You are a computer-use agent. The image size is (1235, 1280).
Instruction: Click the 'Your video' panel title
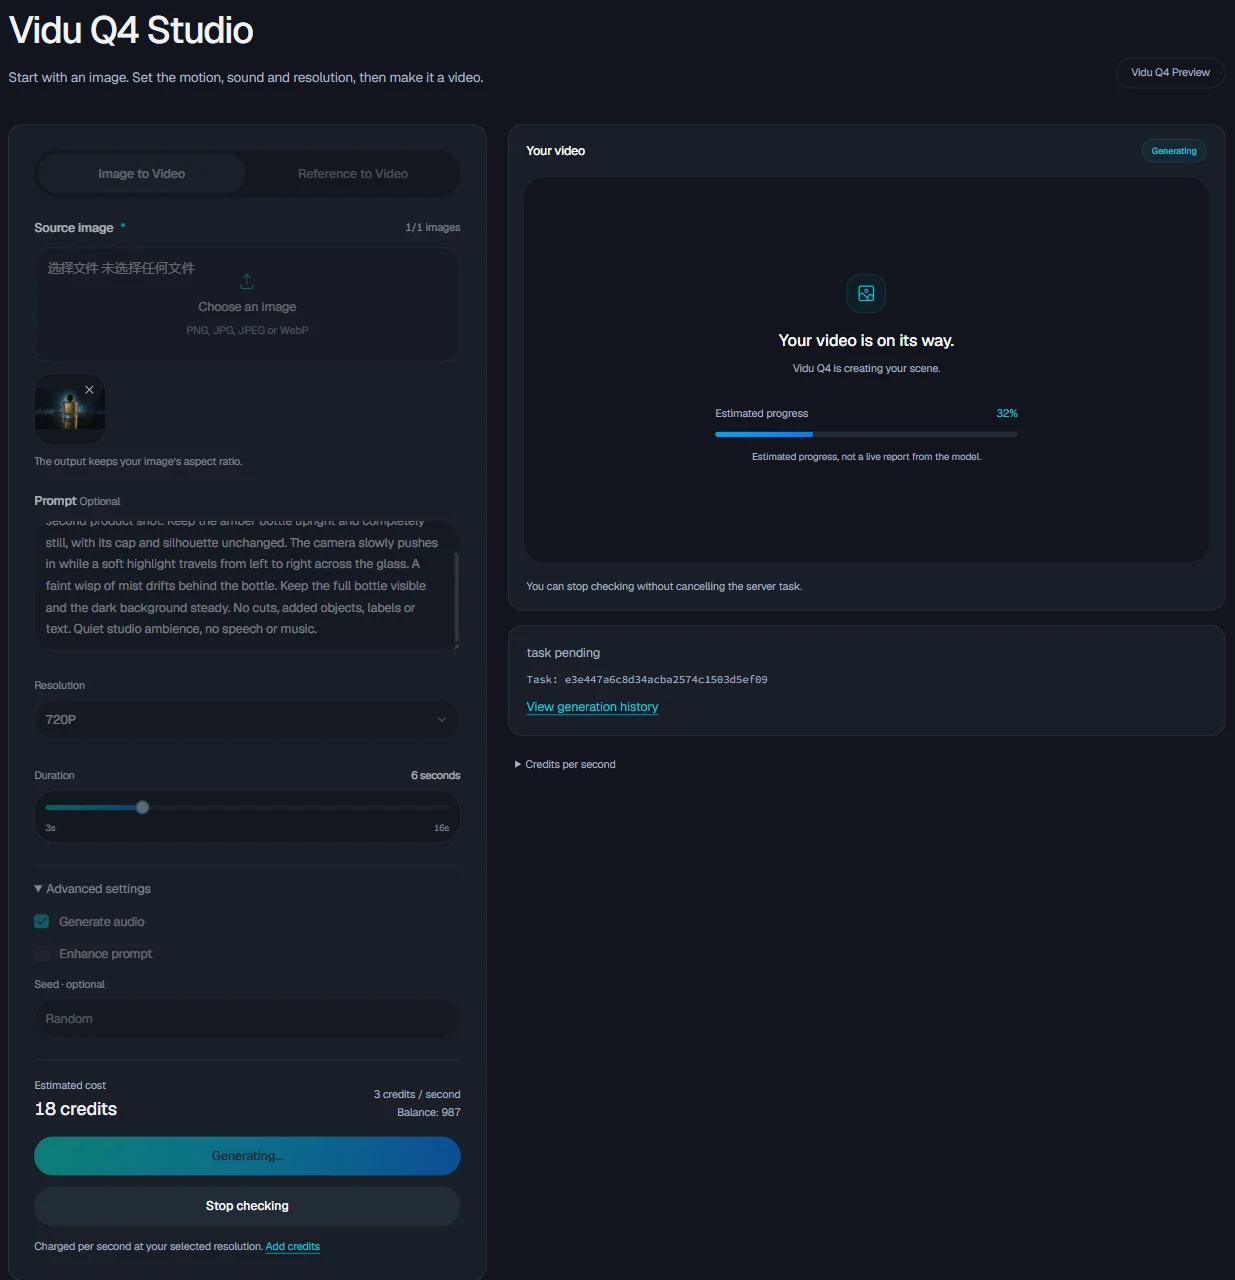click(x=556, y=151)
